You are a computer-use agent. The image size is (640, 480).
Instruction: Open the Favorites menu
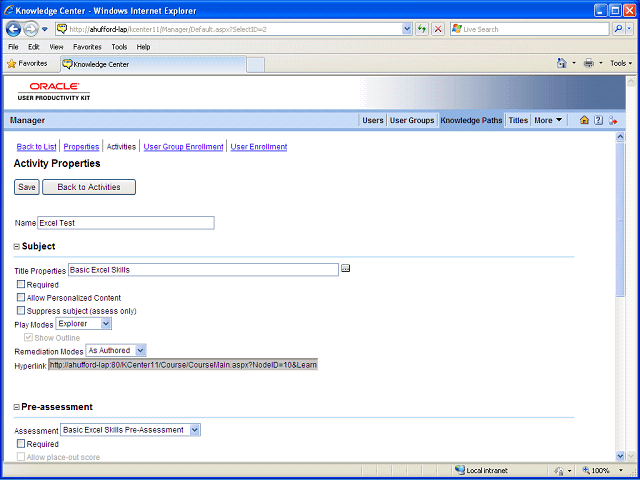(x=87, y=47)
